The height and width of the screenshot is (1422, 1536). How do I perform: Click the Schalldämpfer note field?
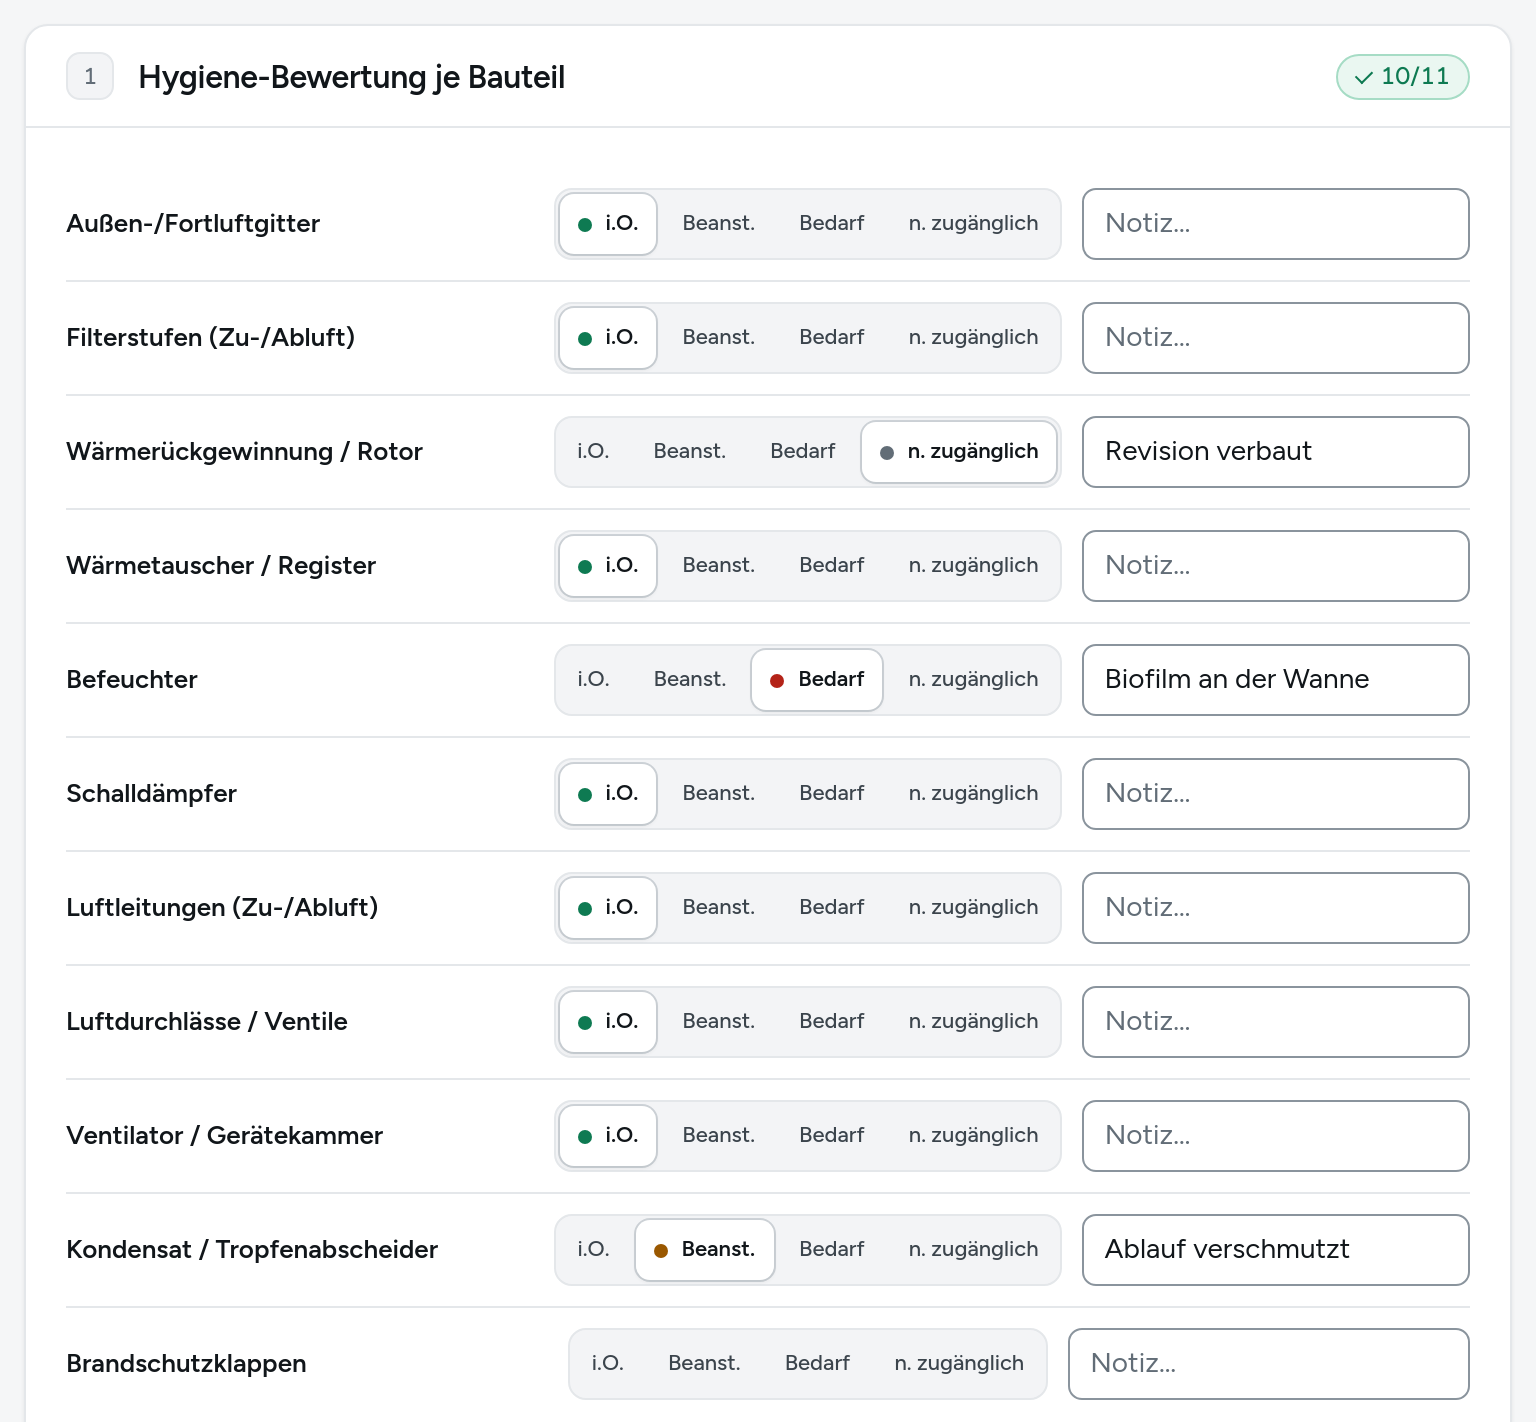[x=1276, y=794]
